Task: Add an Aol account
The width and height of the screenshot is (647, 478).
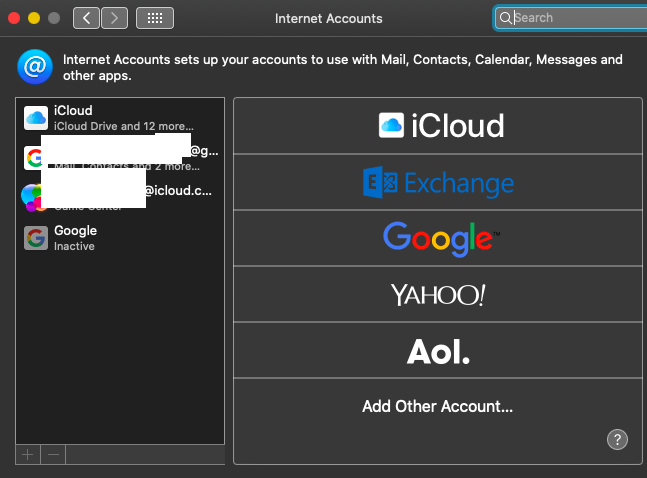Action: click(438, 351)
